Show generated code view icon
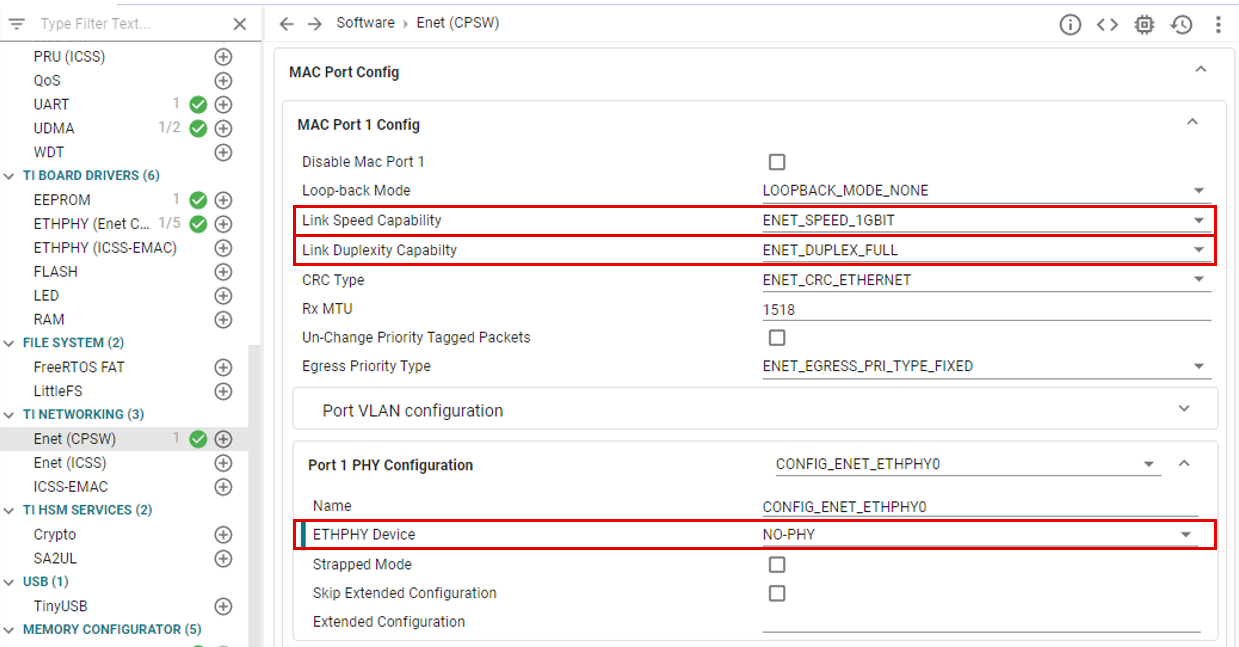 coord(1107,25)
